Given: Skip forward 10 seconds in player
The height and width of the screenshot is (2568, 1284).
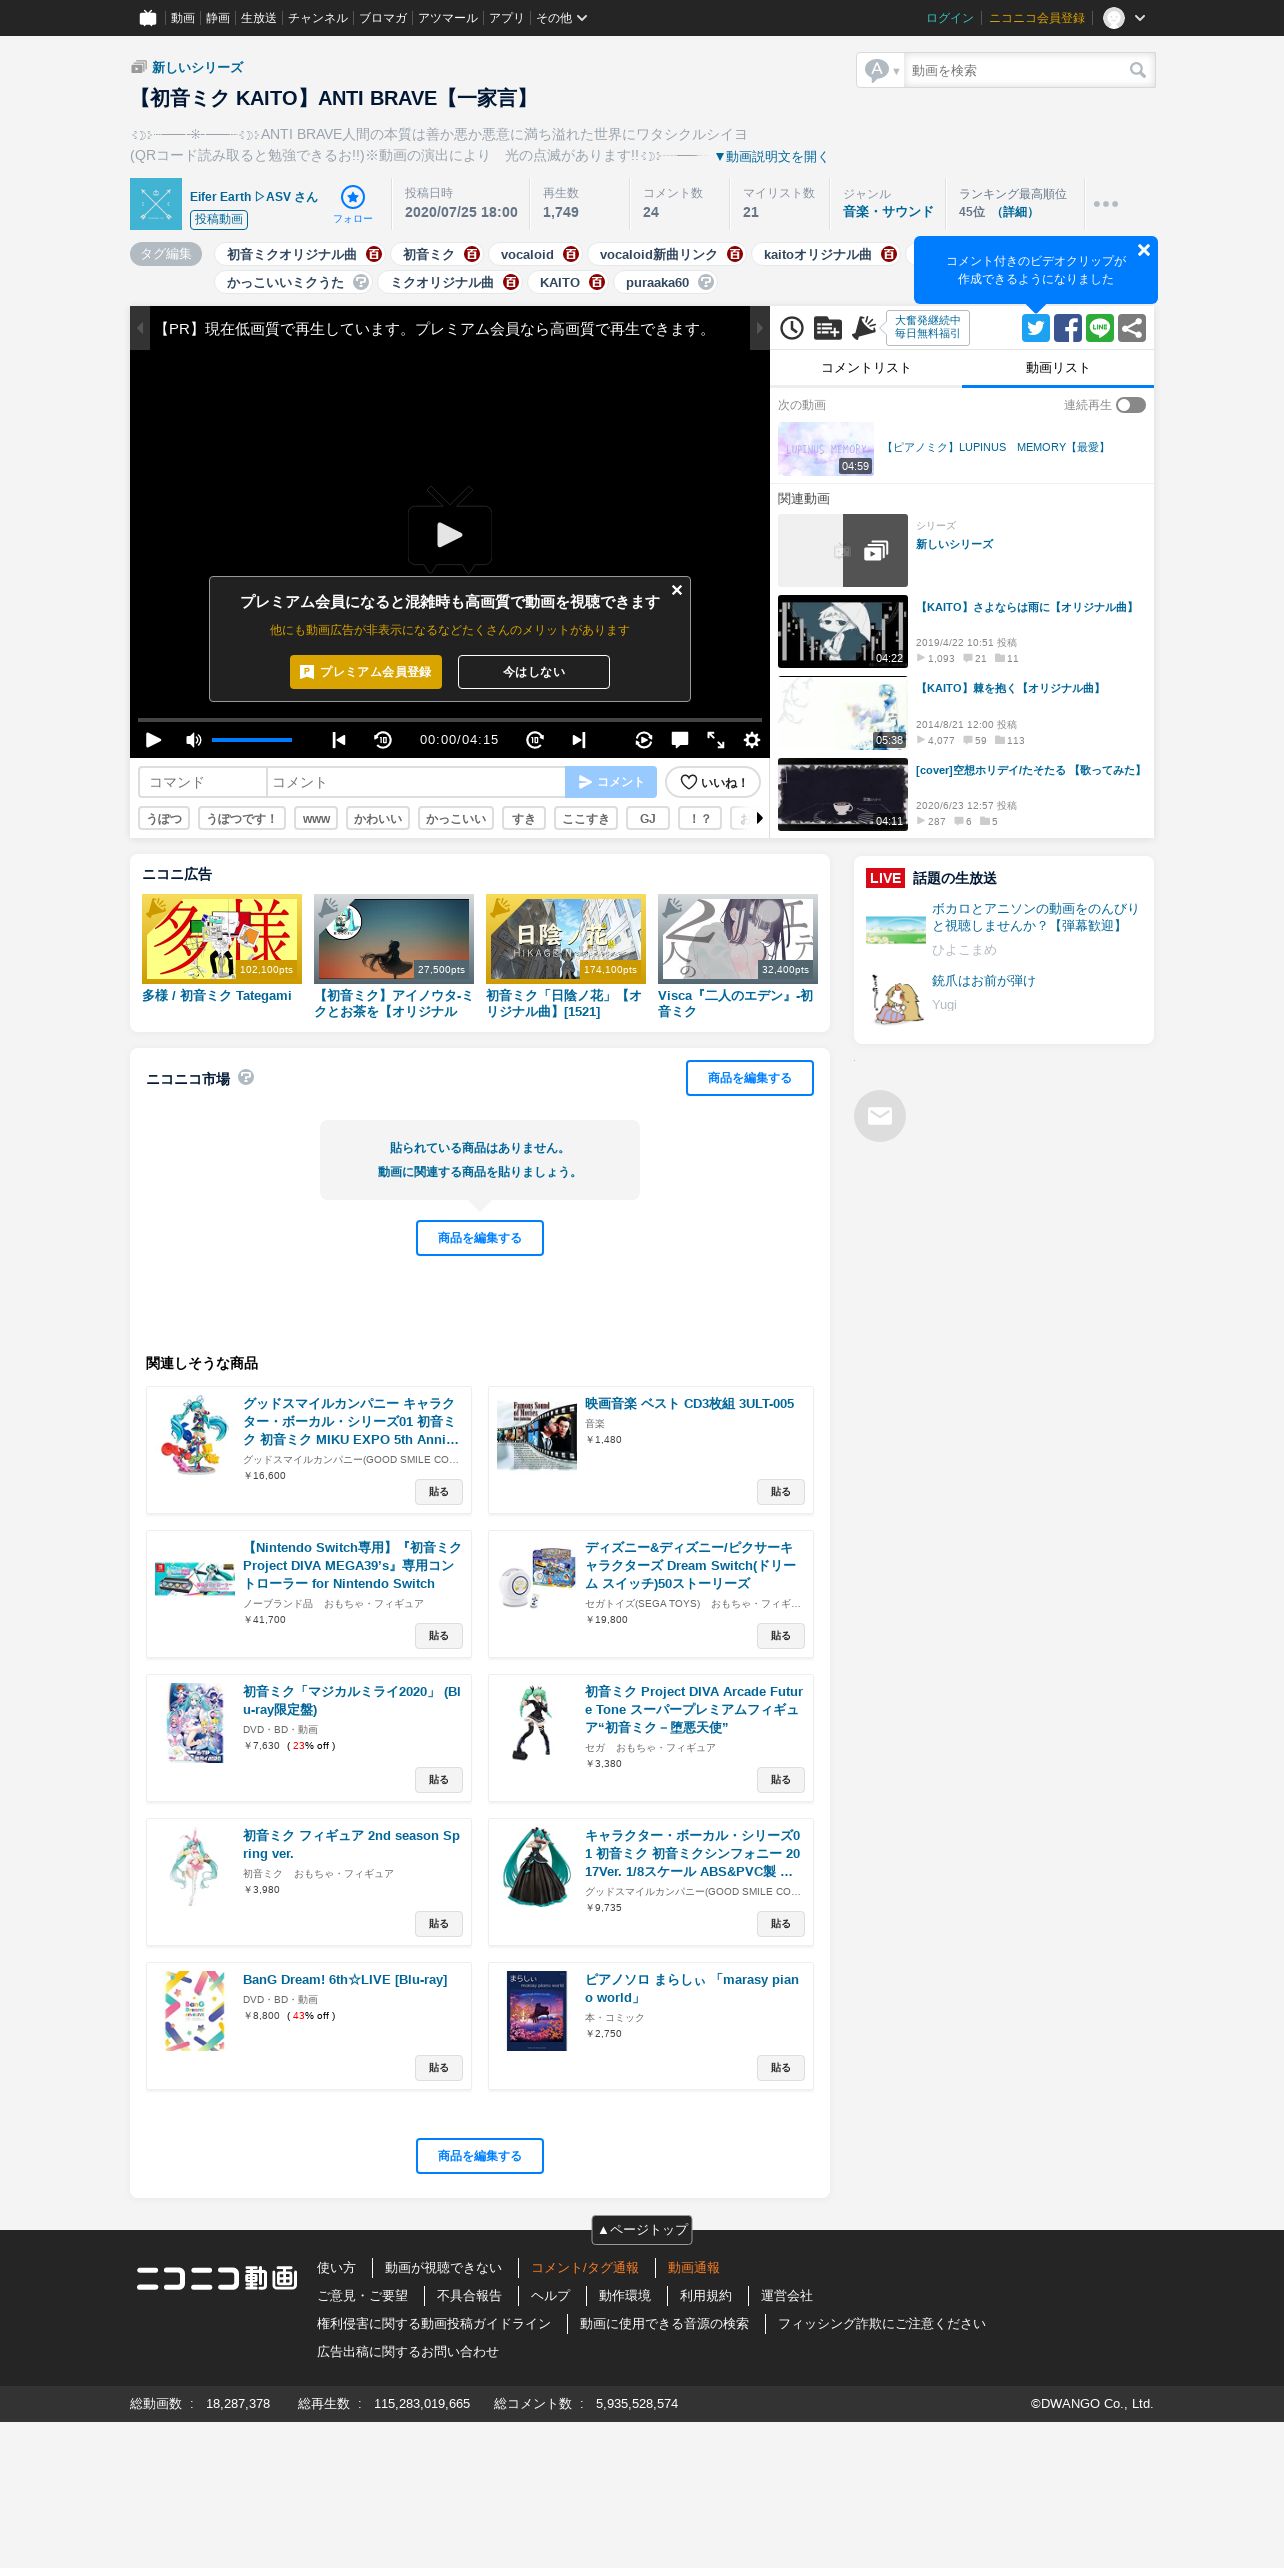Looking at the screenshot, I should tap(535, 740).
